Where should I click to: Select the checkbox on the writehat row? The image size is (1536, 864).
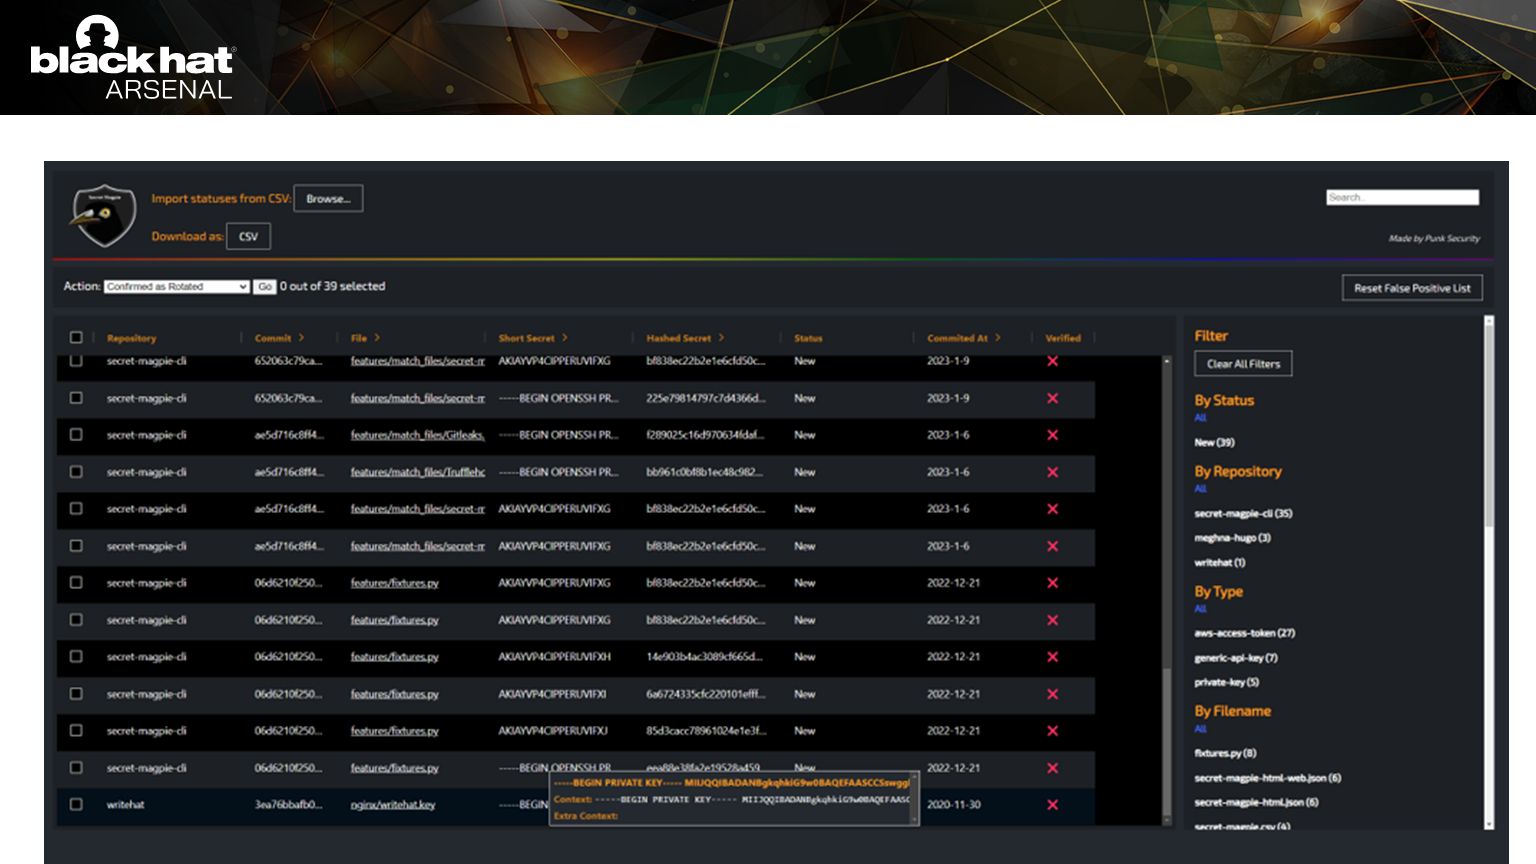pyautogui.click(x=76, y=804)
